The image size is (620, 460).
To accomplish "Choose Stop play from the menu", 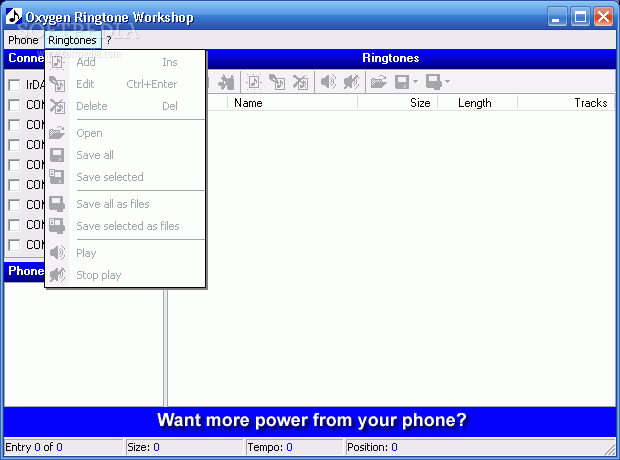I will (x=125, y=275).
